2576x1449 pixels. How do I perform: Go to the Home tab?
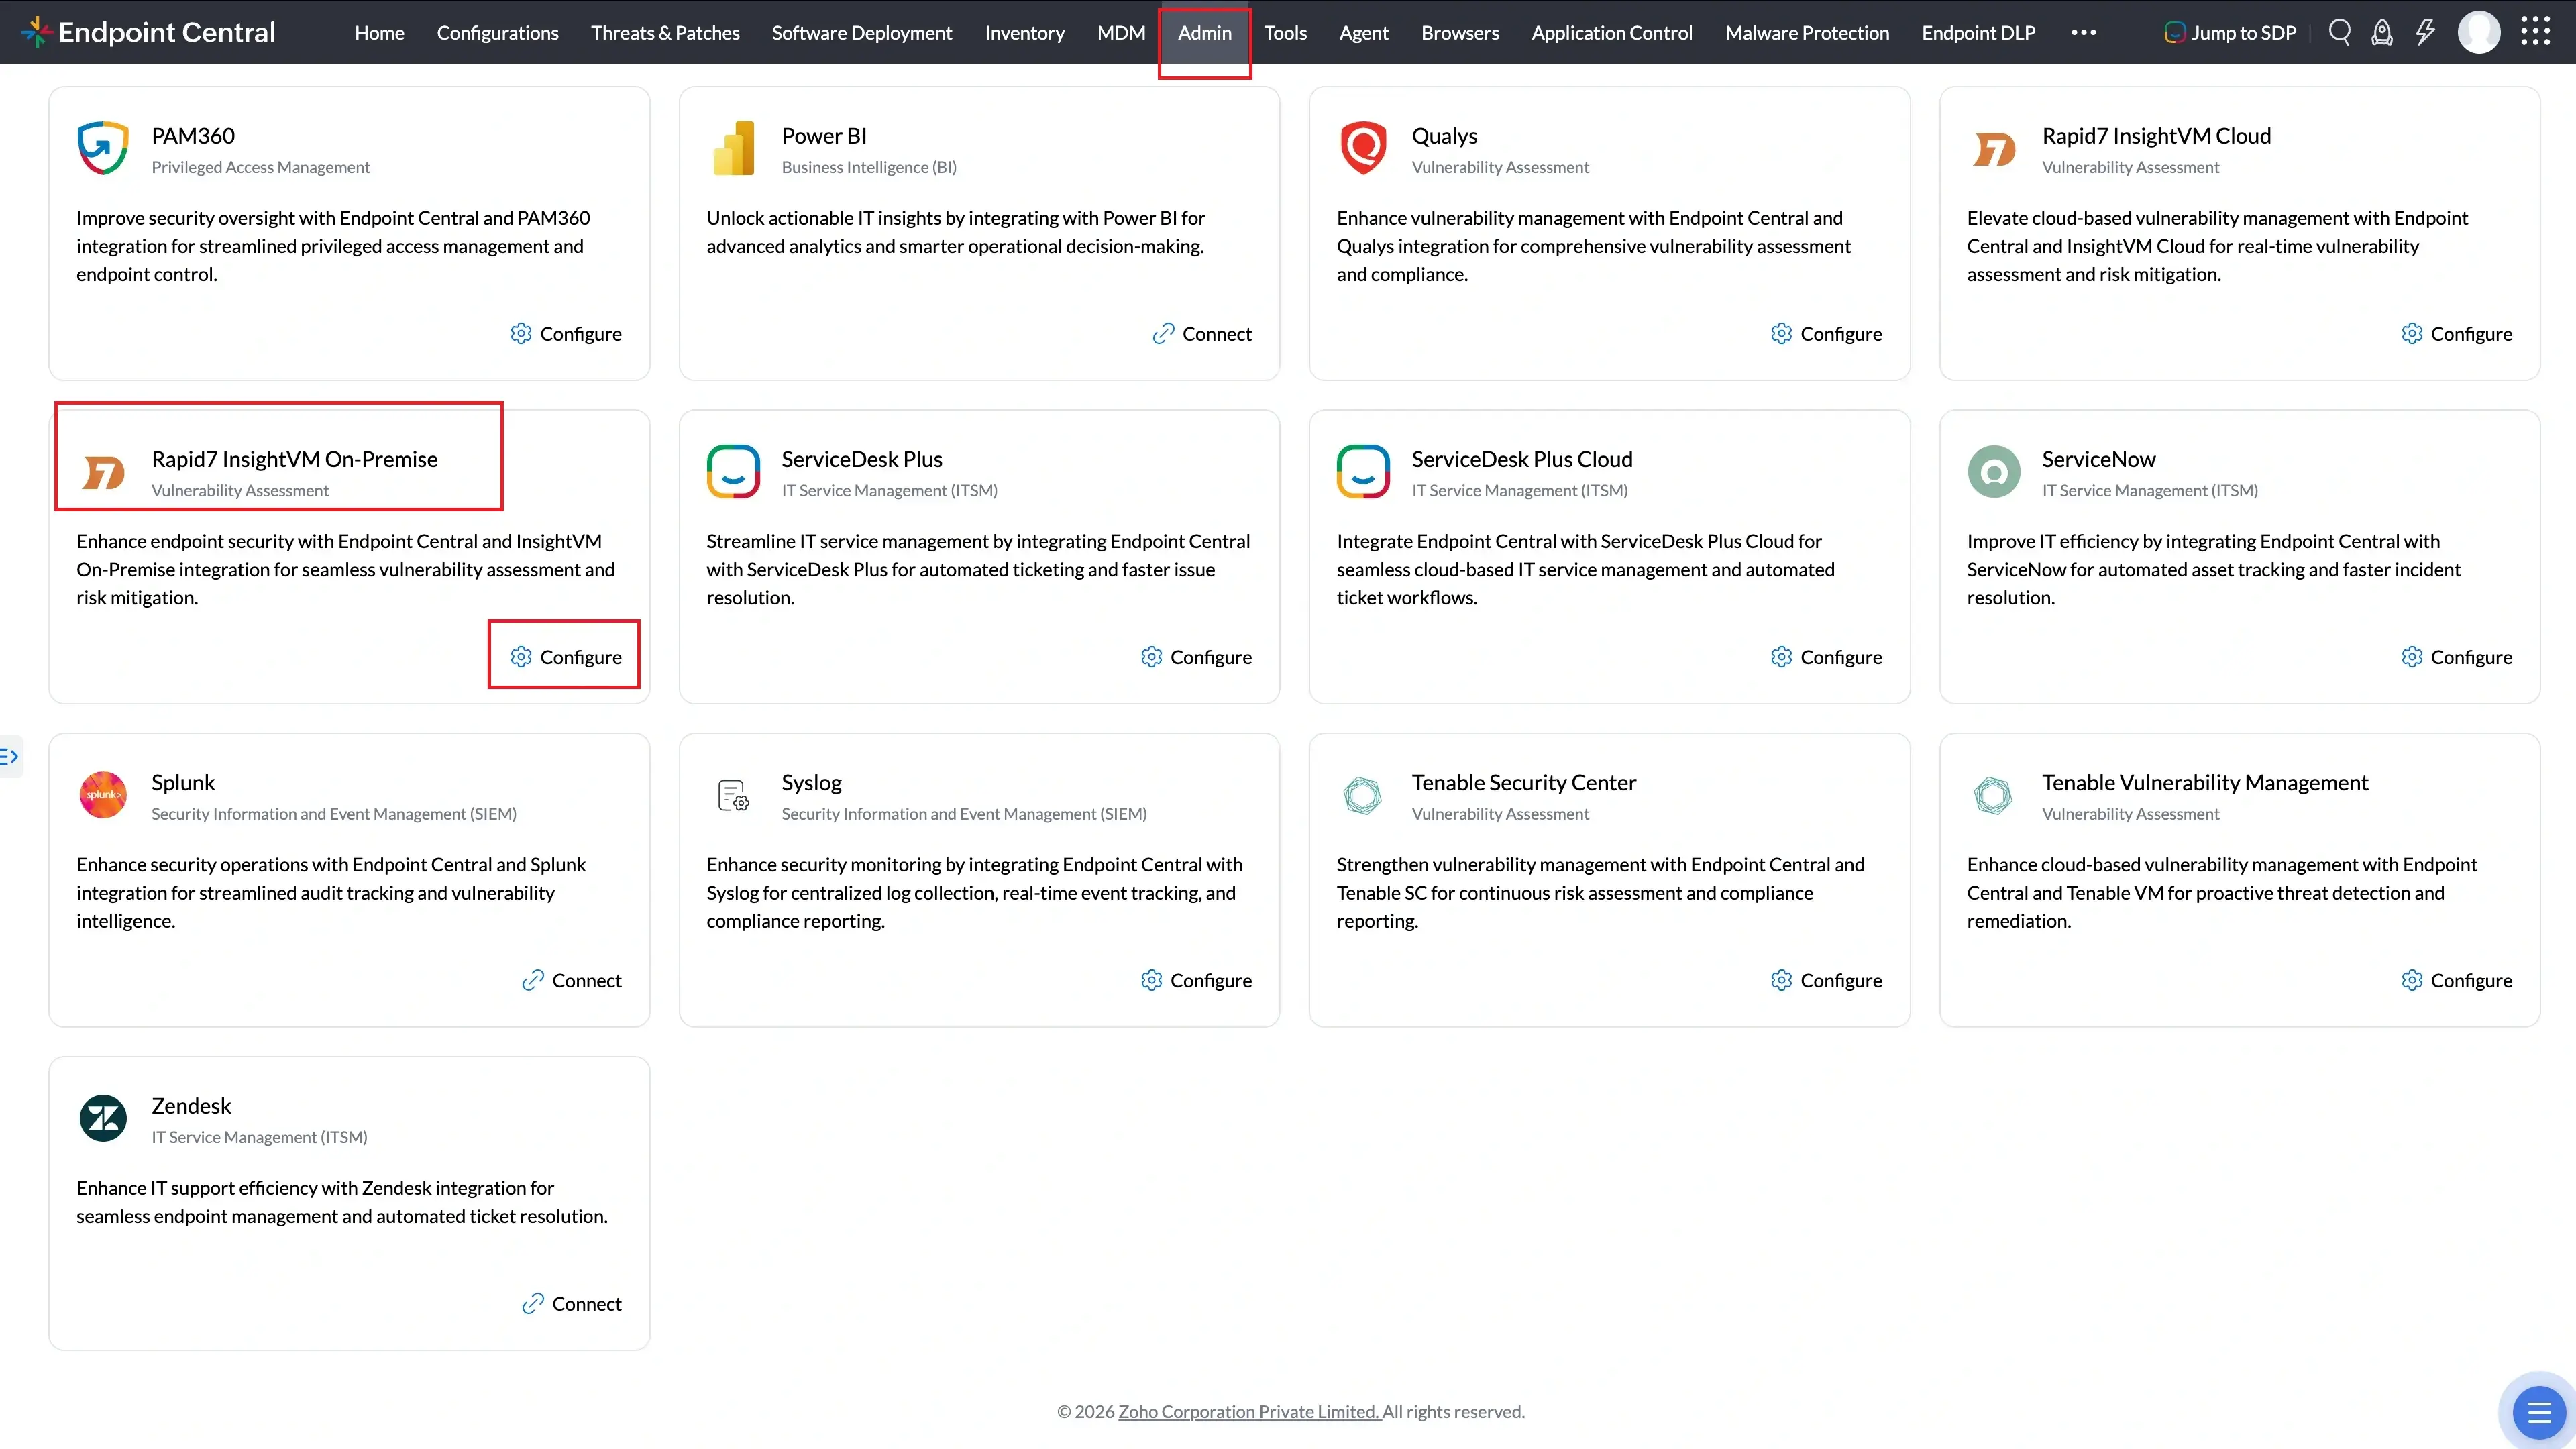(379, 32)
